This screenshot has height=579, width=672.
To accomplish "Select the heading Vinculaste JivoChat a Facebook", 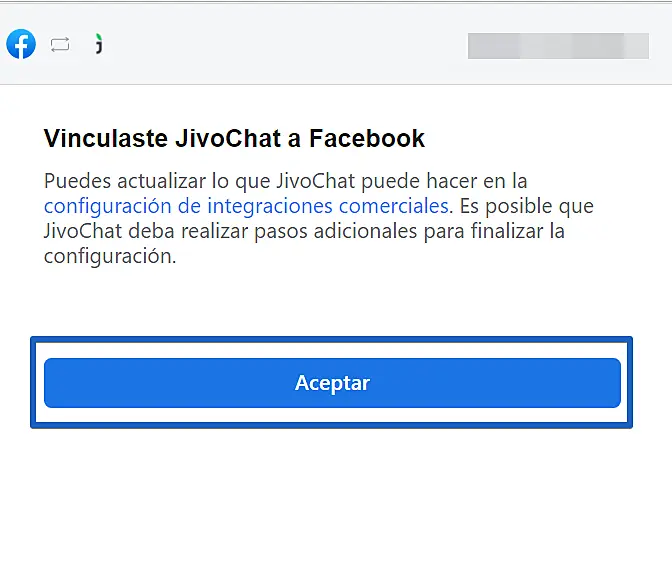I will point(234,138).
